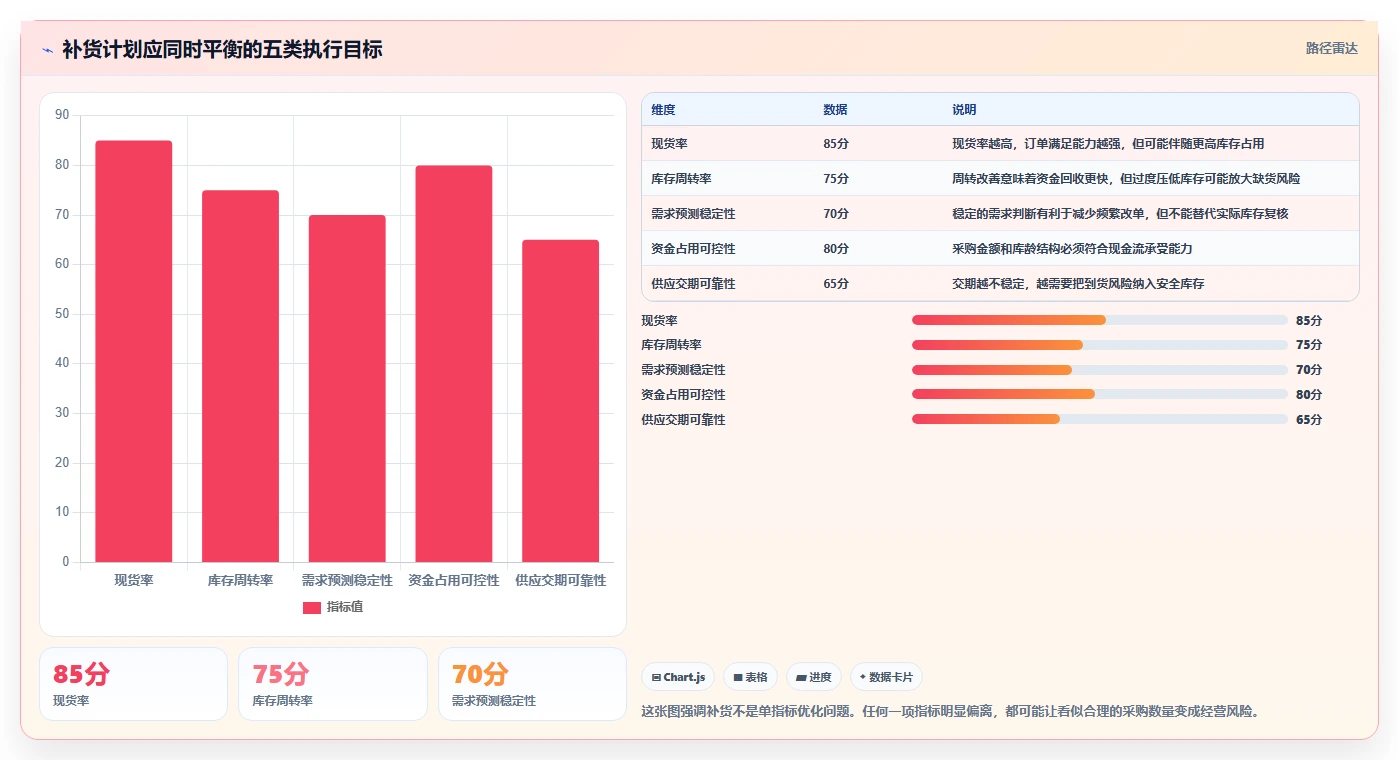
Task: Select the 资金占用可控性 table row name
Action: pos(693,249)
